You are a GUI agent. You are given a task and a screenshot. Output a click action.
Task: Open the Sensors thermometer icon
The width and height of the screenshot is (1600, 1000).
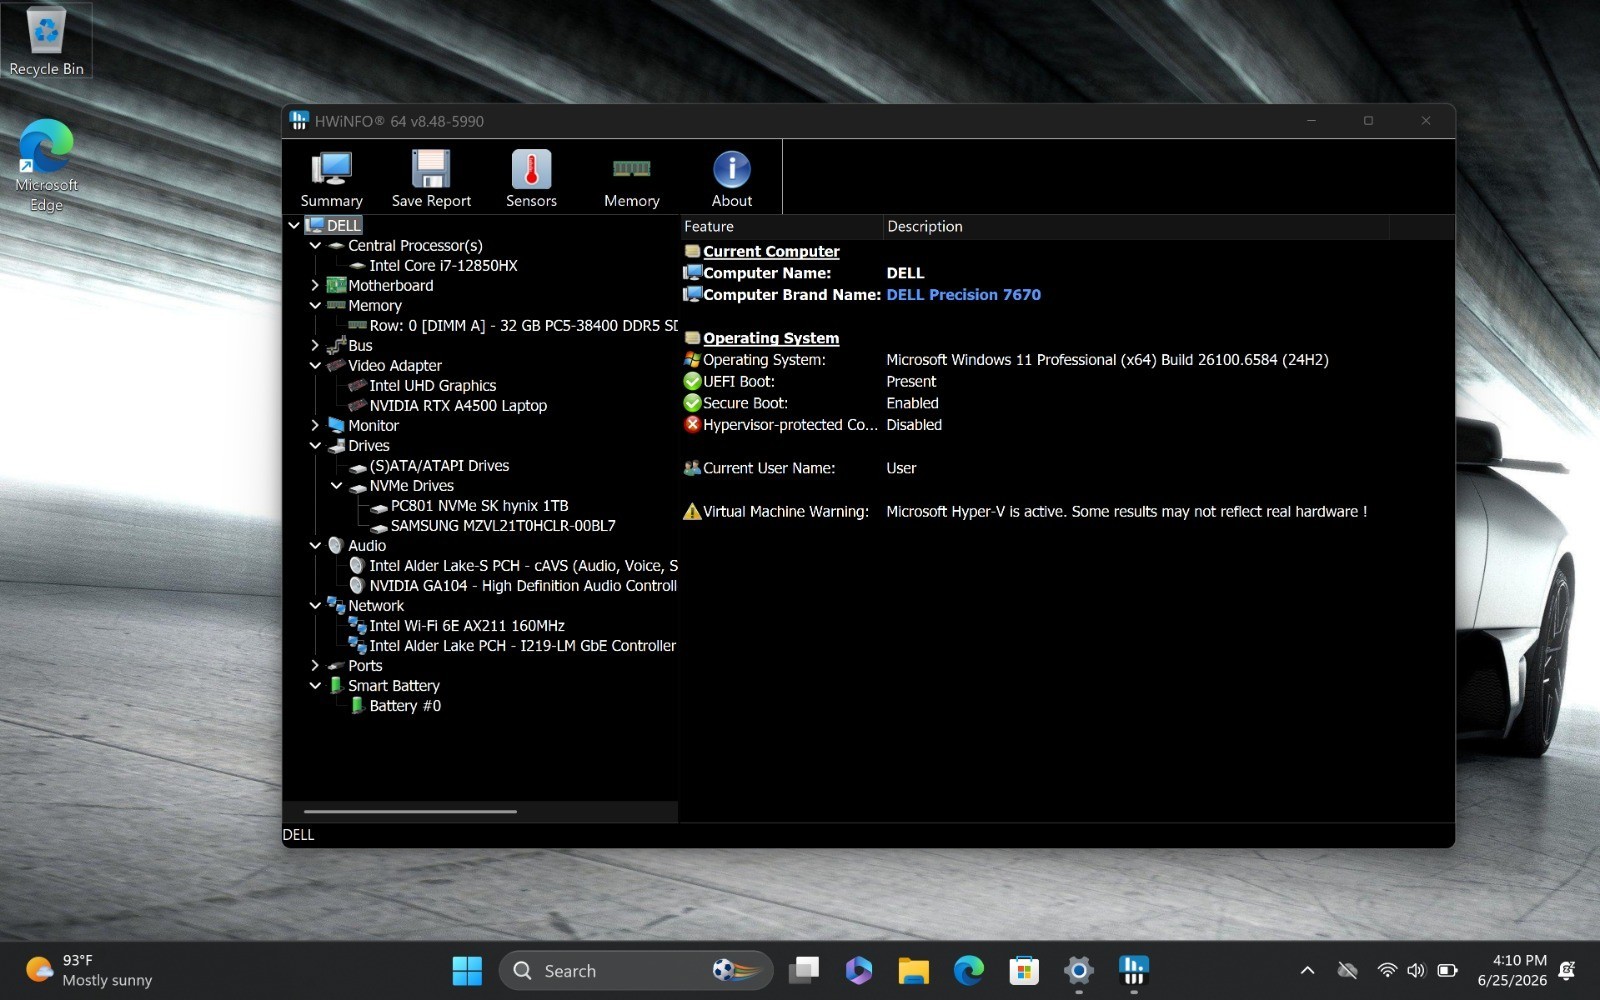[531, 178]
